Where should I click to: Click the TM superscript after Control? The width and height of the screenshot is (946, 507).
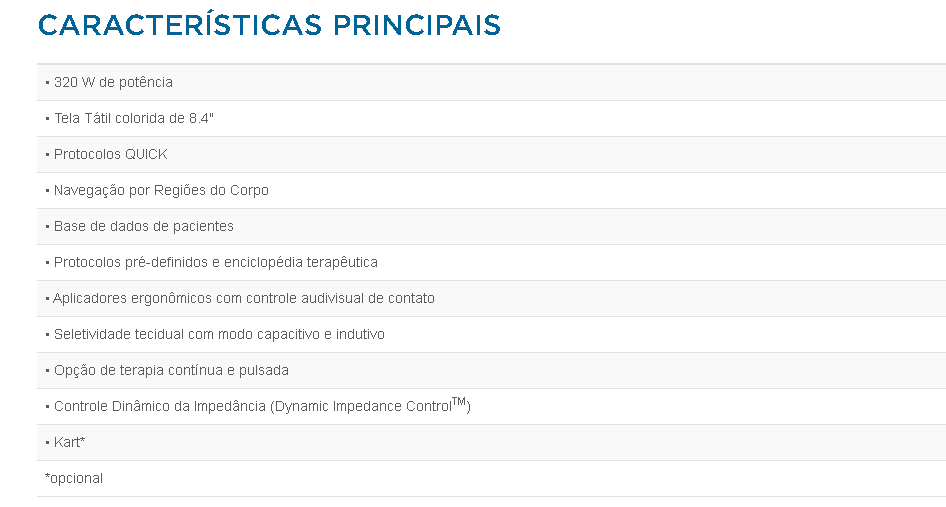pyautogui.click(x=459, y=401)
